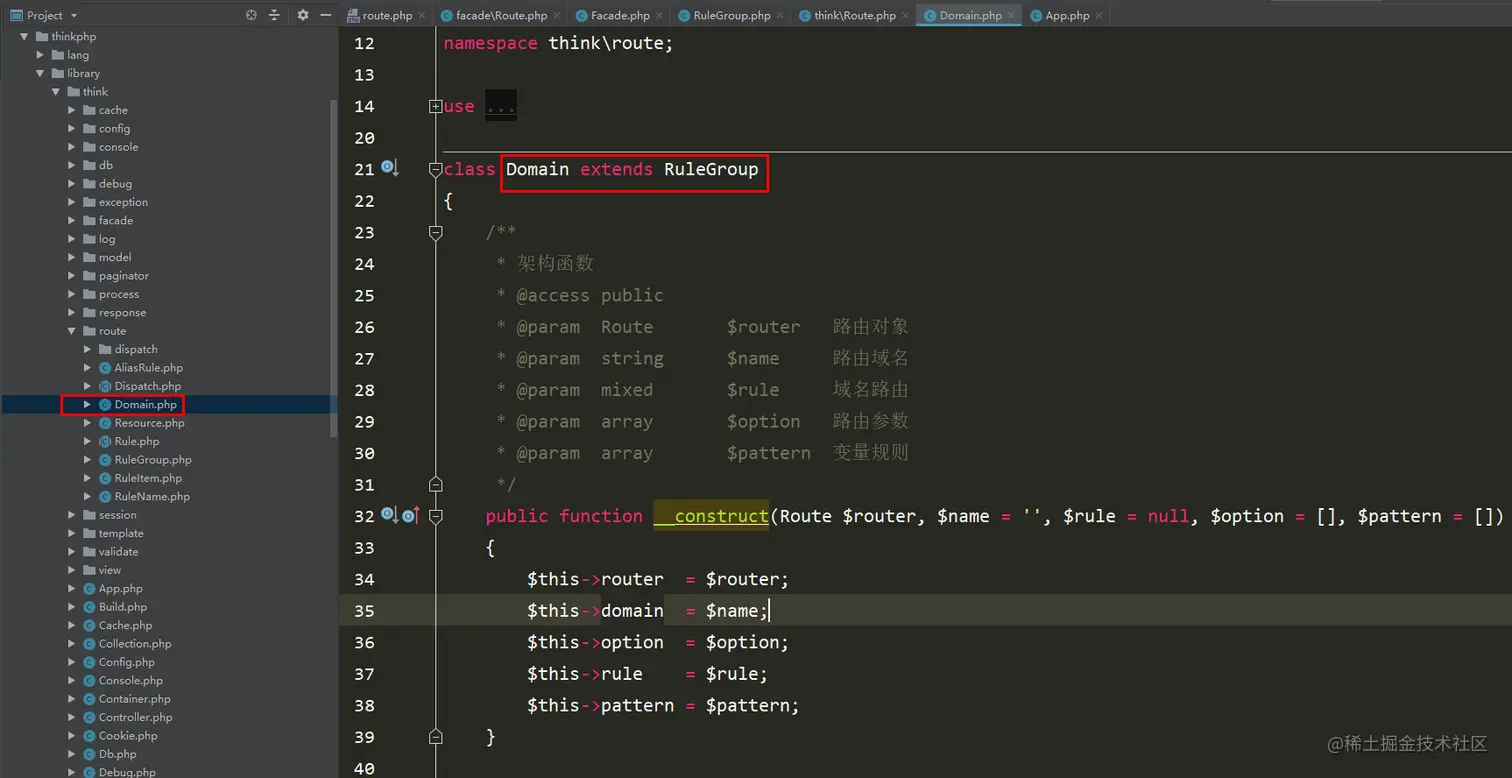The width and height of the screenshot is (1512, 778).
Task: Select the exception folder
Action: tap(123, 202)
